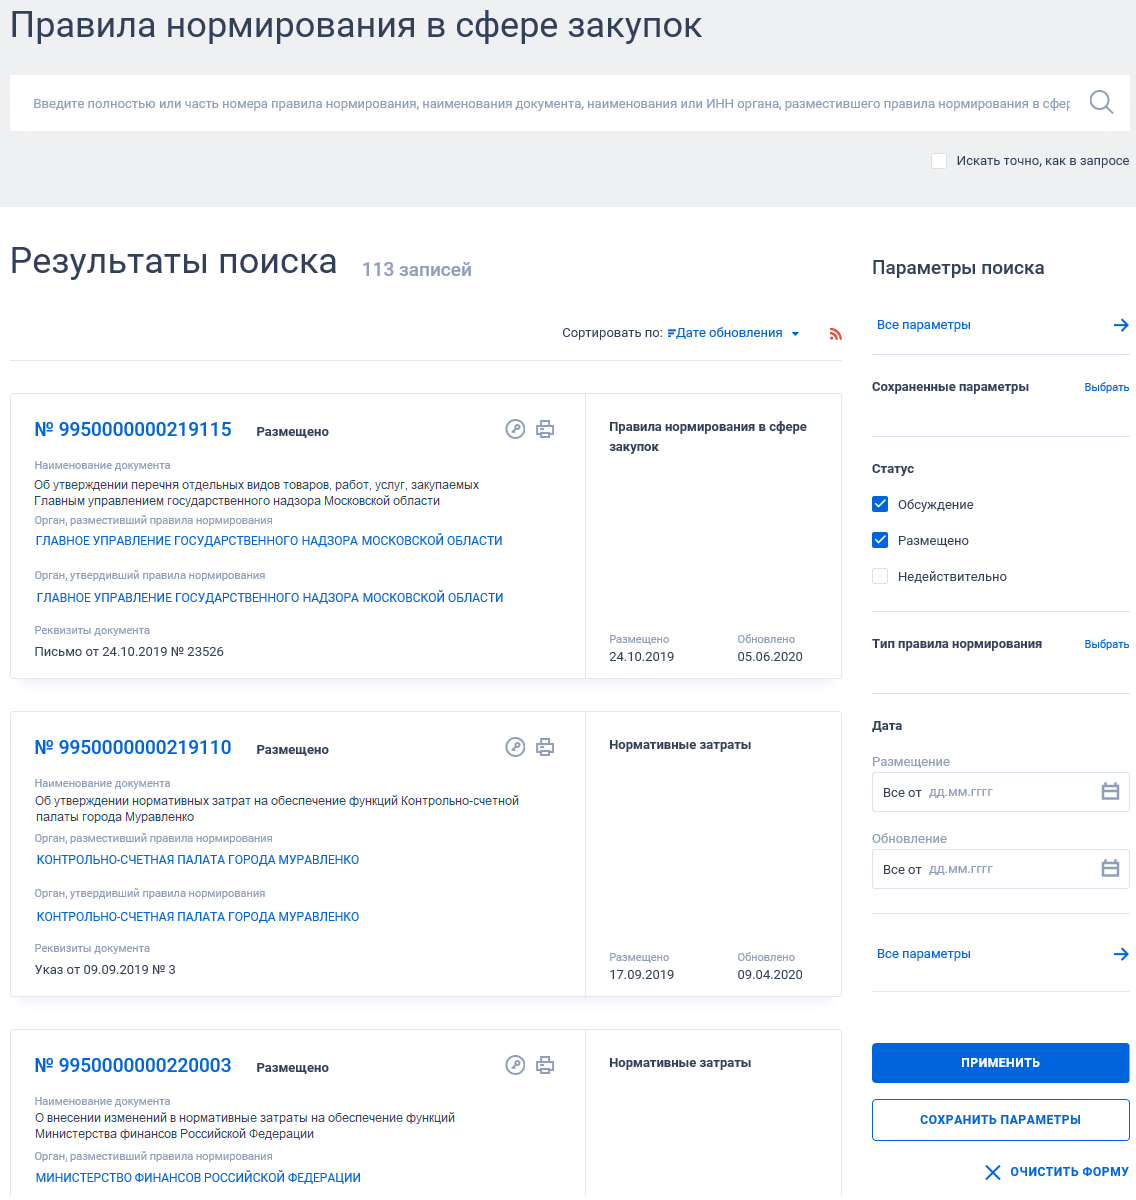Image resolution: width=1136 pixels, height=1200 pixels.
Task: Click Выбрать for Тип правила нормирования
Action: [x=1107, y=644]
